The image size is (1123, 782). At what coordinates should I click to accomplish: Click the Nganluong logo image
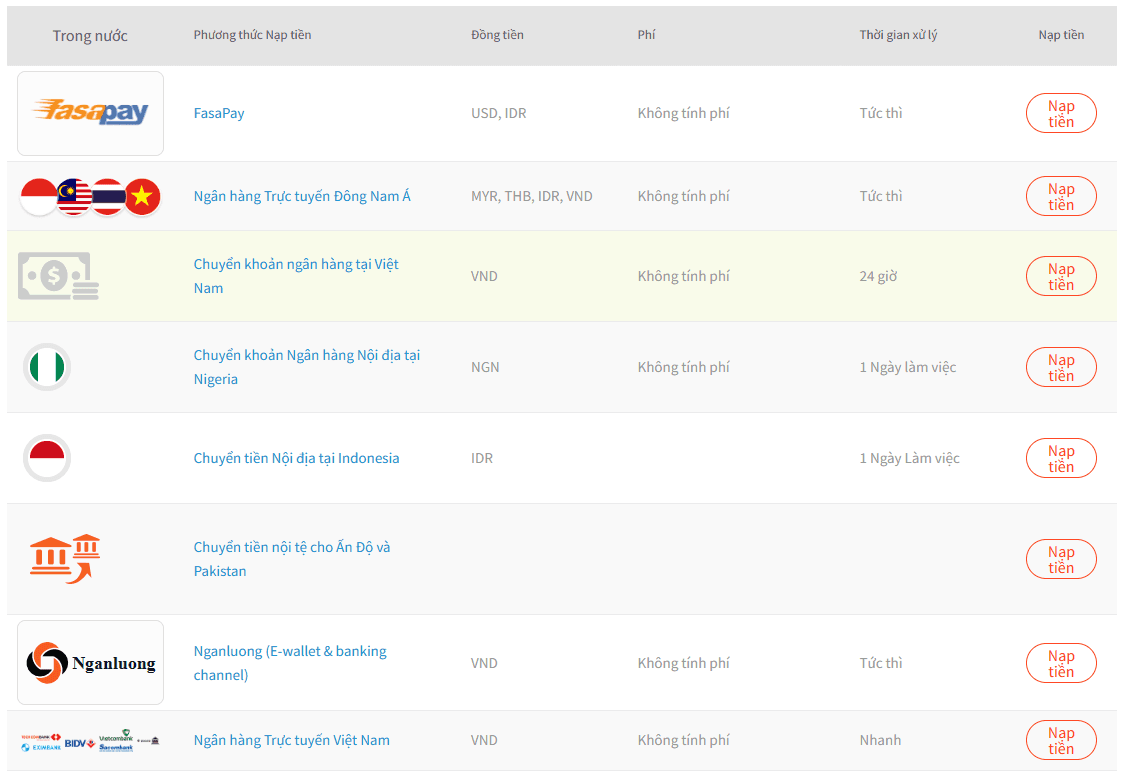tap(90, 662)
